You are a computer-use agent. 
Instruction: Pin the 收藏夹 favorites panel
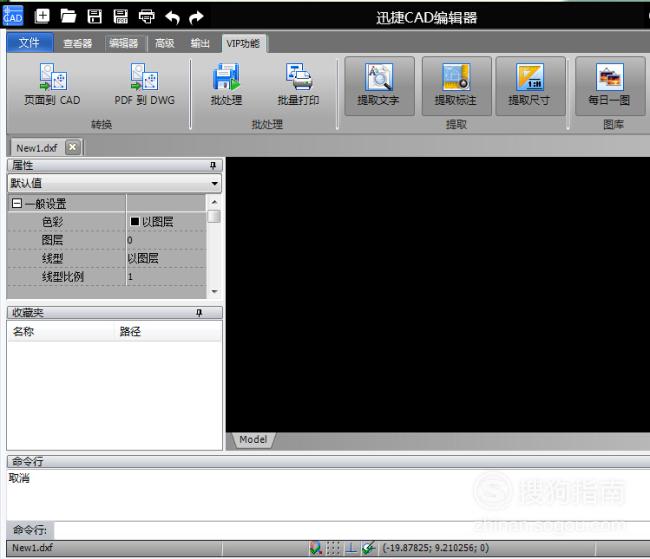click(x=199, y=313)
